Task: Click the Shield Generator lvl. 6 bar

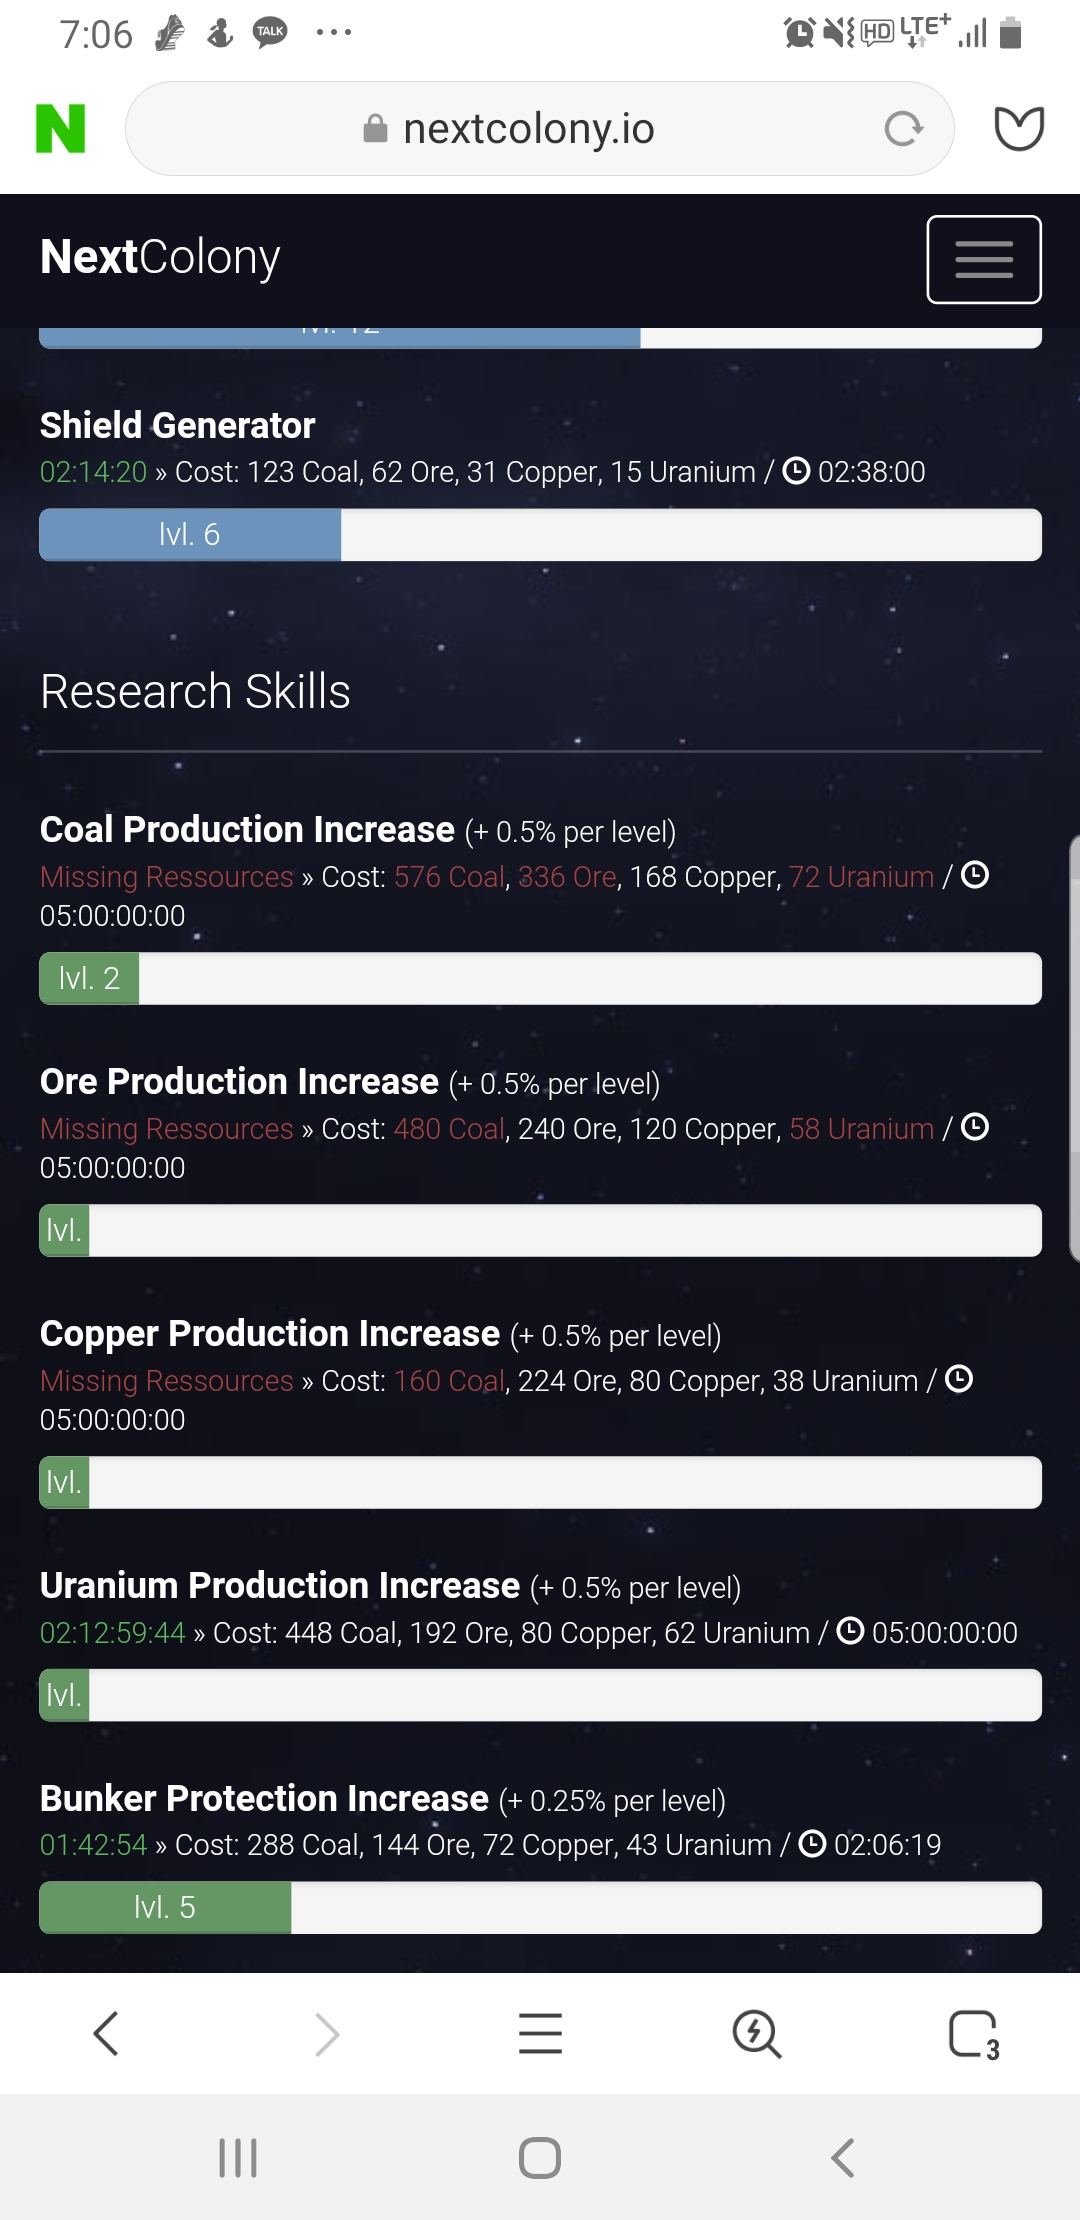Action: pyautogui.click(x=540, y=535)
